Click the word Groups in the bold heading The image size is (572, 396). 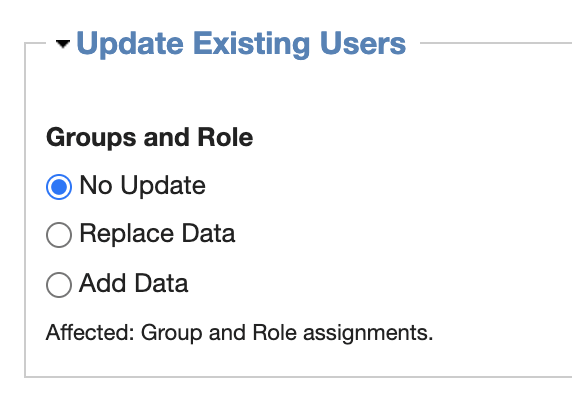tap(91, 138)
